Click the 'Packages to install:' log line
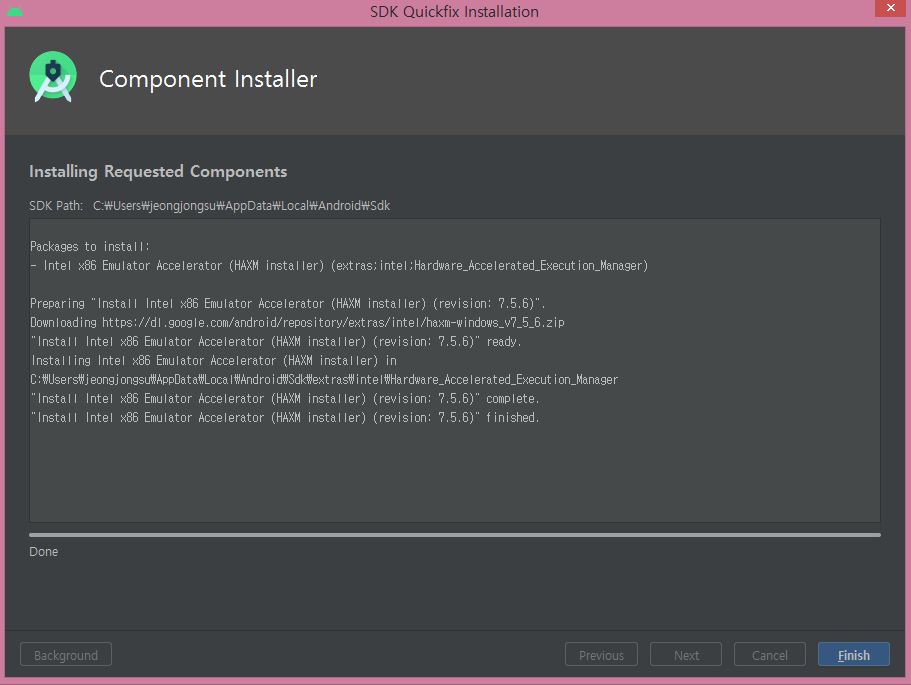 pos(90,246)
